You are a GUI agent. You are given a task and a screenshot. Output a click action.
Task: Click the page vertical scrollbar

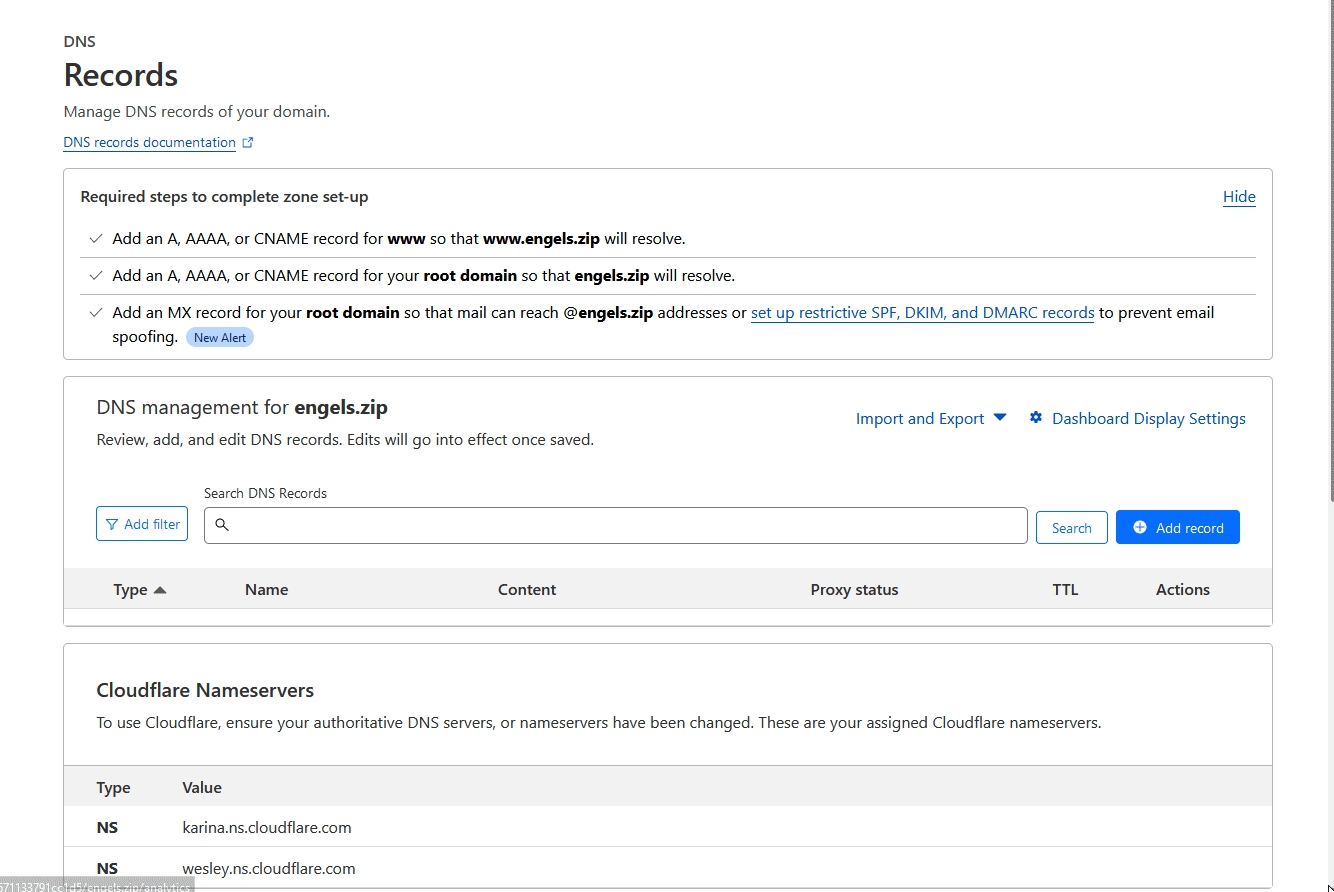(1330, 250)
